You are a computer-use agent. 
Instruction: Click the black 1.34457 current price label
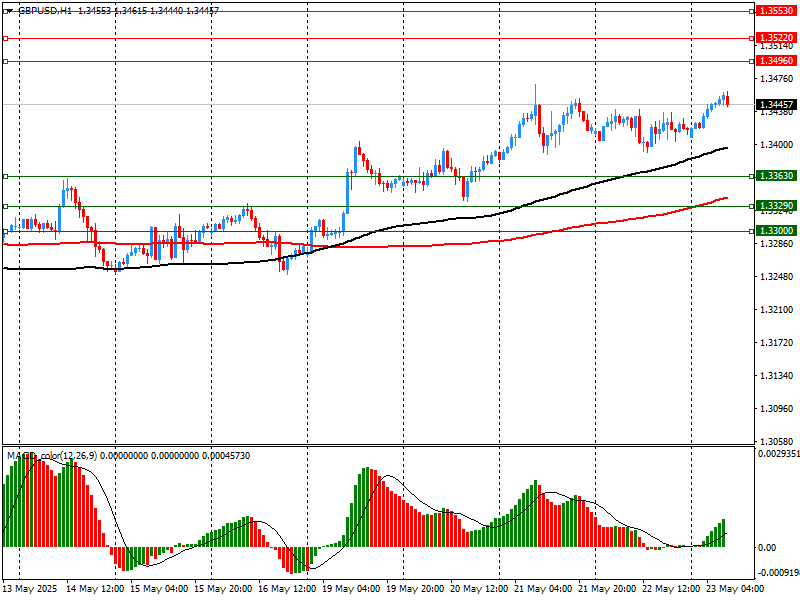pyautogui.click(x=776, y=104)
